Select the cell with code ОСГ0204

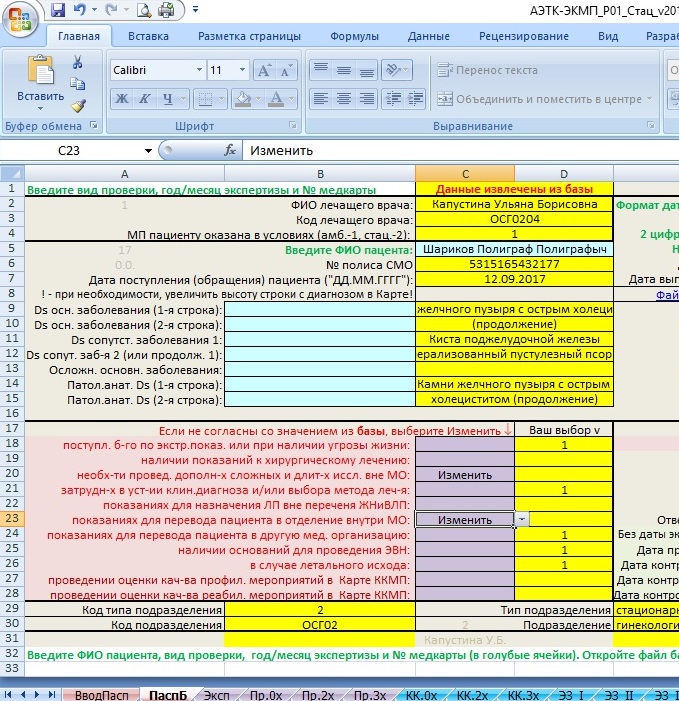click(515, 219)
